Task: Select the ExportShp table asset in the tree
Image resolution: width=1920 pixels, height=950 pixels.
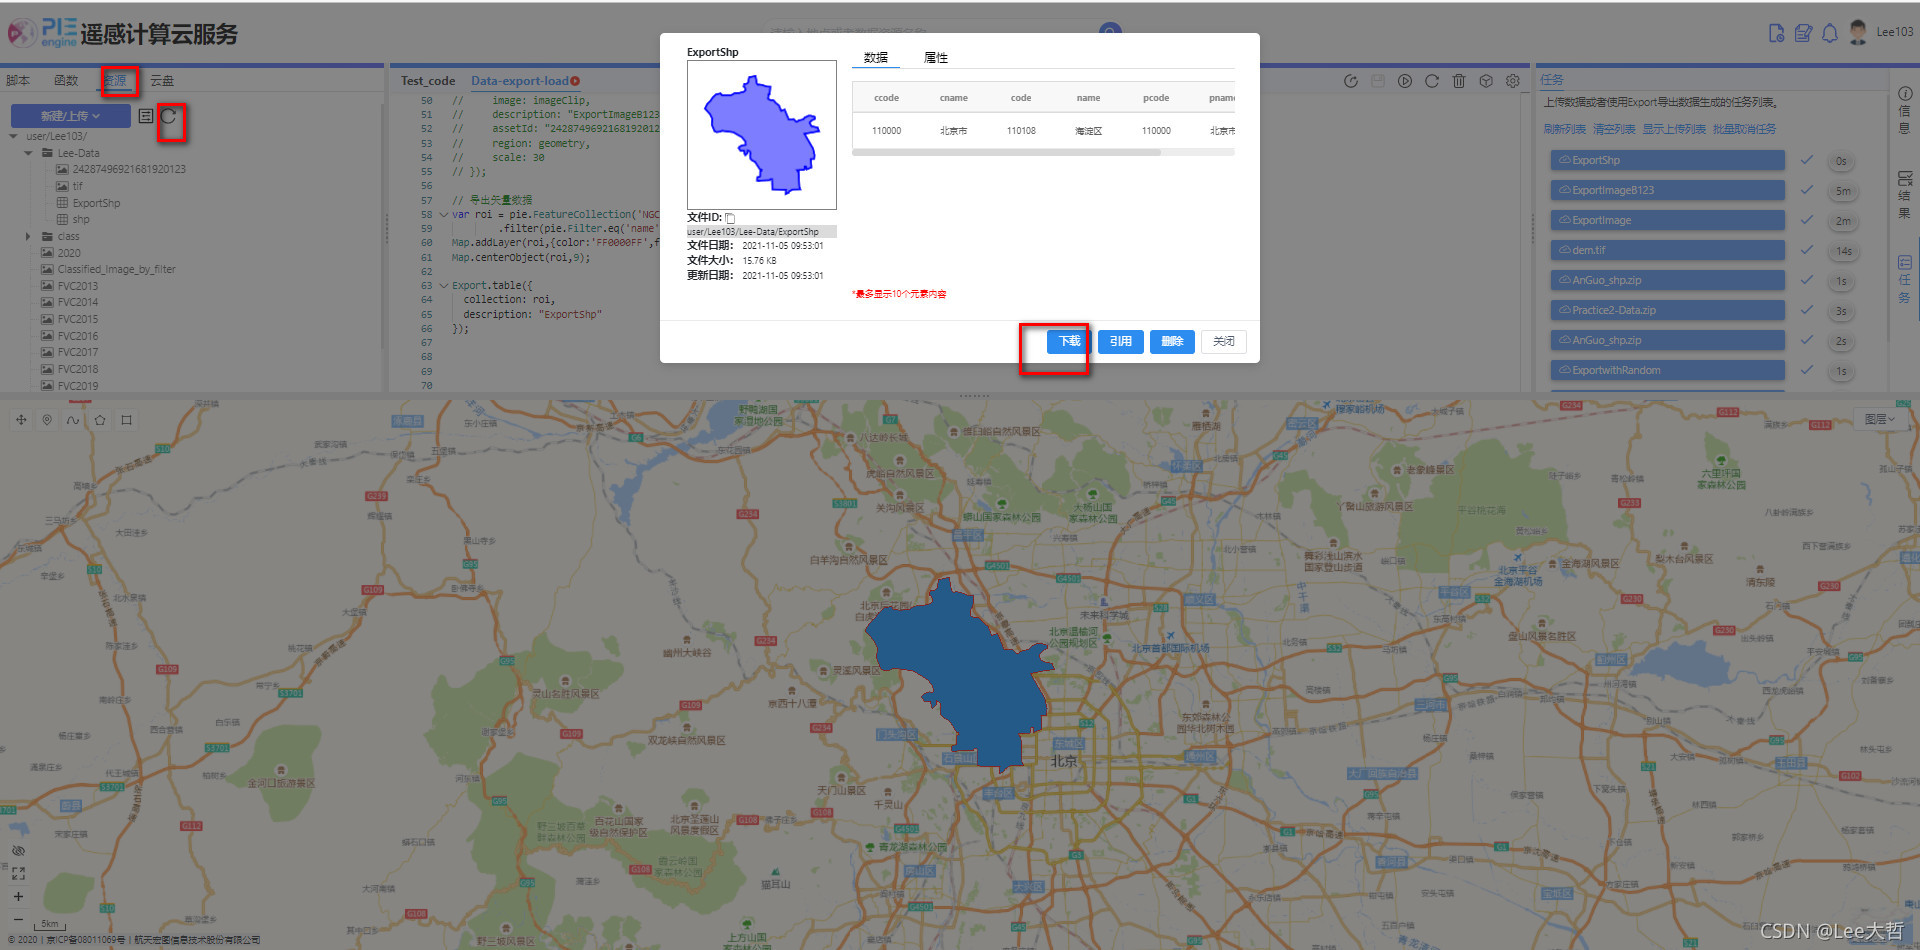Action: pyautogui.click(x=96, y=203)
